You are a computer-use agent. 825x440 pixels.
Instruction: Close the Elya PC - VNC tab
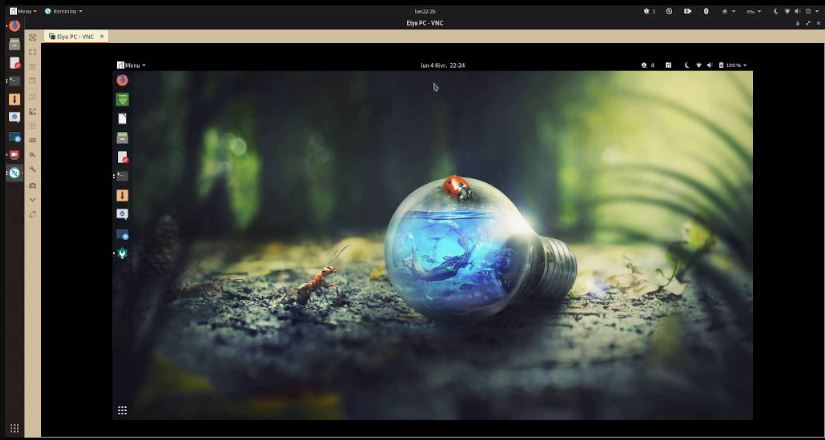point(102,36)
